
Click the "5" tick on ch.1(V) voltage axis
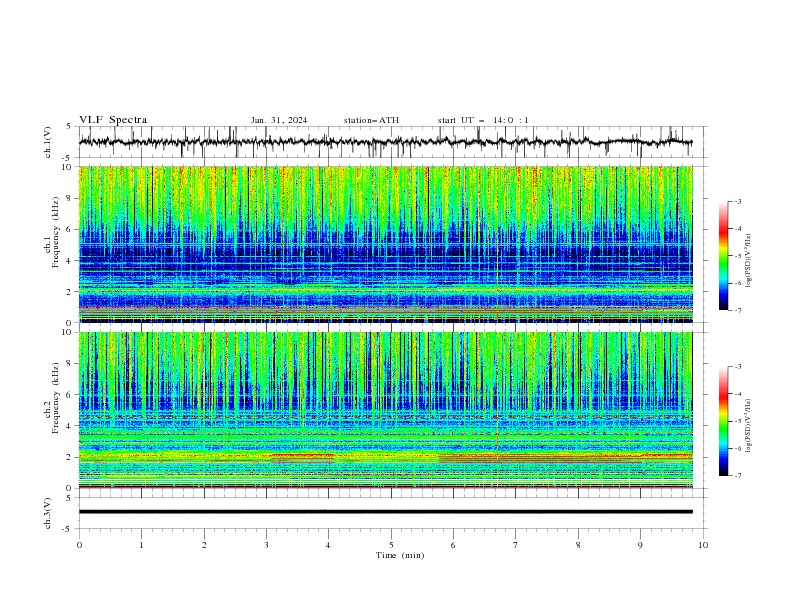69,126
